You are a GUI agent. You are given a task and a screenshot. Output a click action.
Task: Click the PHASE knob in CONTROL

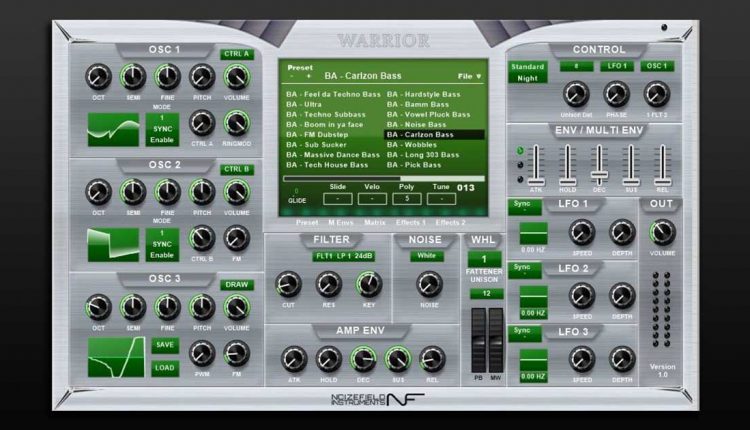point(616,94)
